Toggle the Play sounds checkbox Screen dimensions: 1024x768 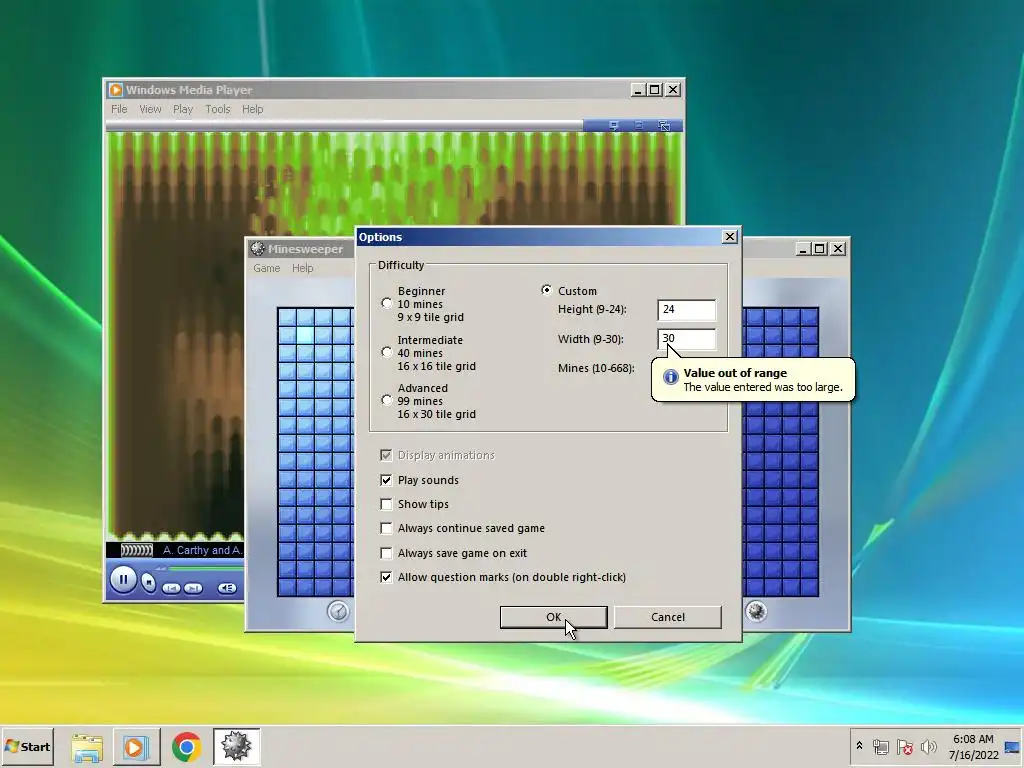[386, 480]
